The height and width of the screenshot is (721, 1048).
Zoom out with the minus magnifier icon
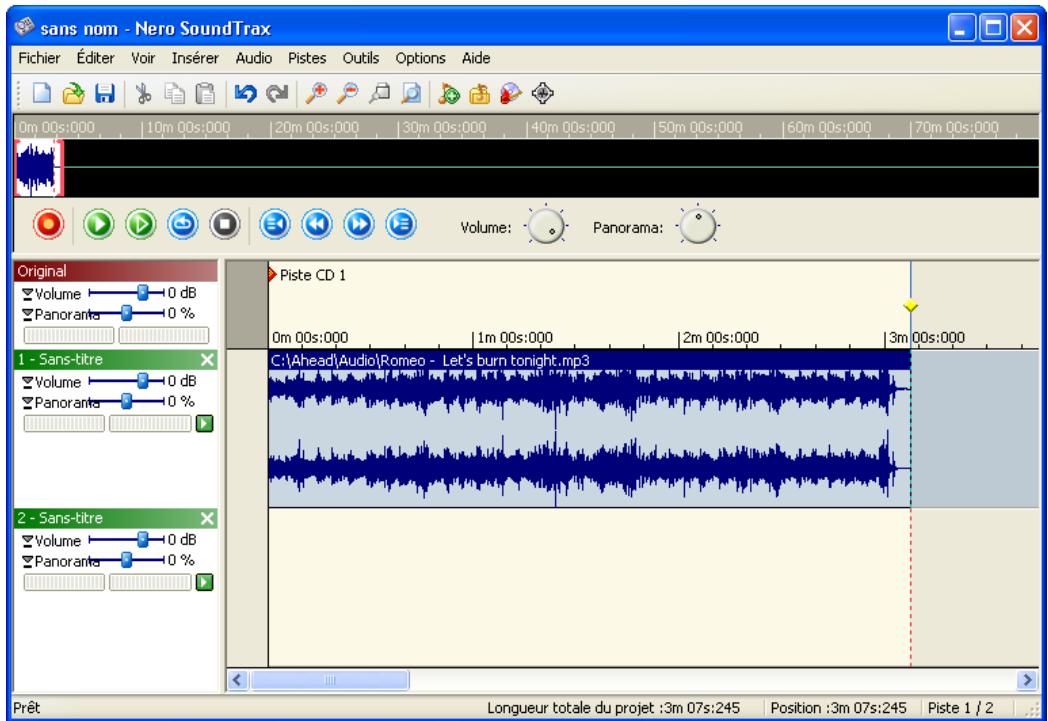(x=347, y=94)
